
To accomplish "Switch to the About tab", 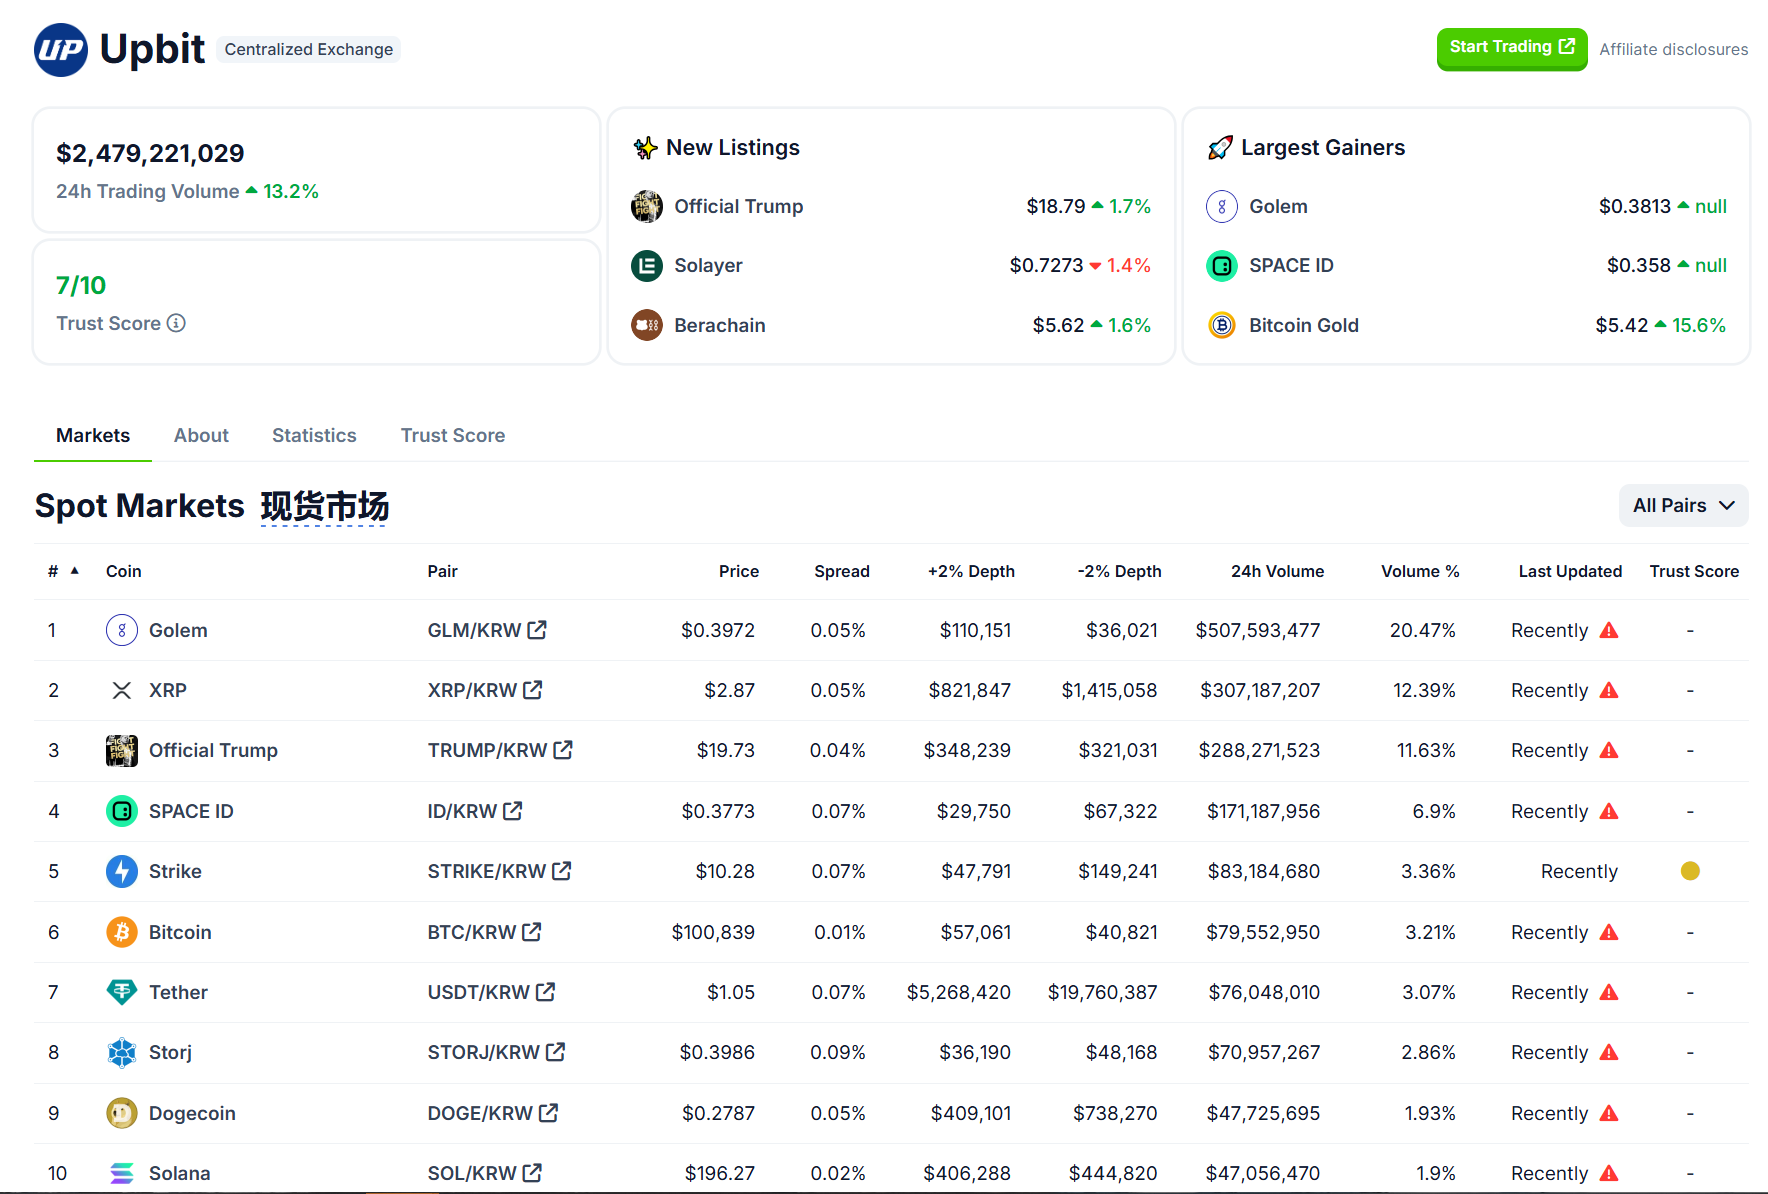I will [200, 435].
